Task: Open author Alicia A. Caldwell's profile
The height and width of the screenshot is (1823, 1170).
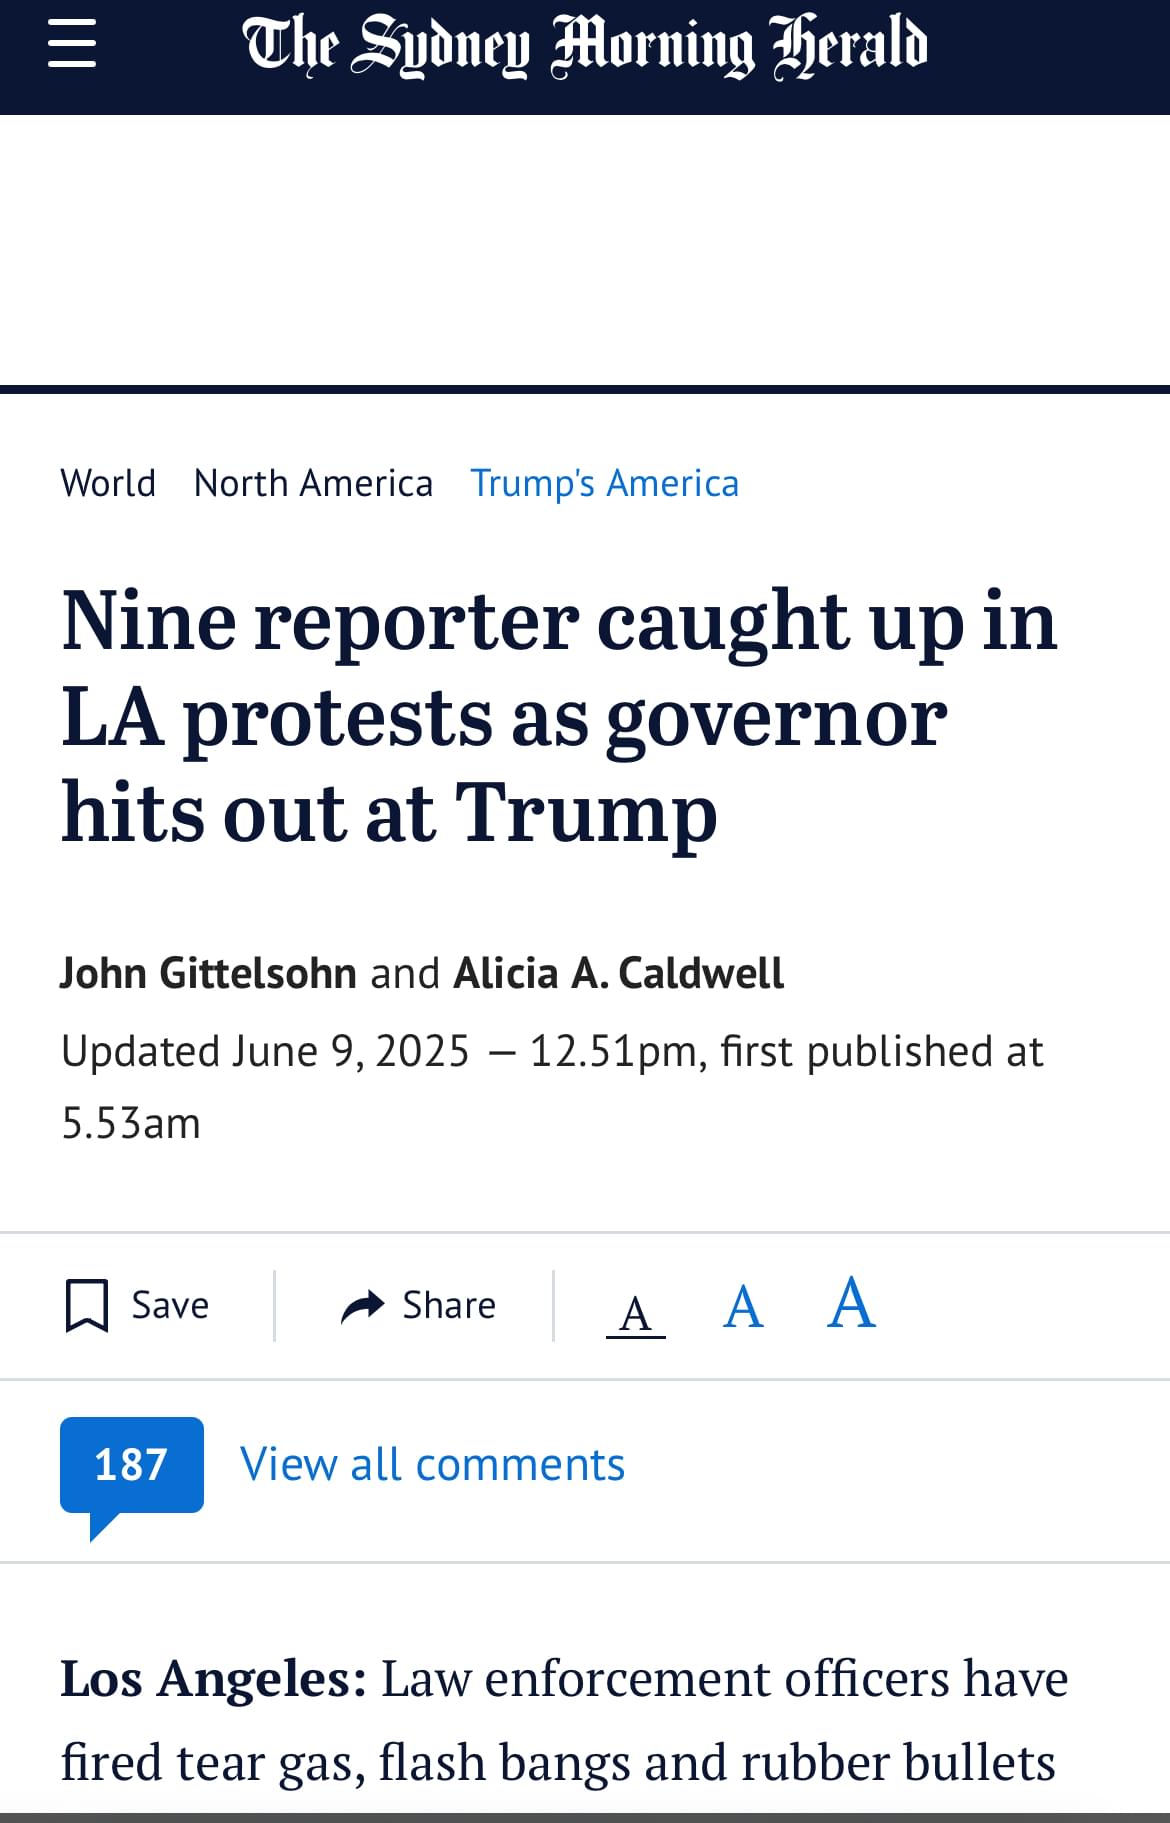Action: [619, 973]
